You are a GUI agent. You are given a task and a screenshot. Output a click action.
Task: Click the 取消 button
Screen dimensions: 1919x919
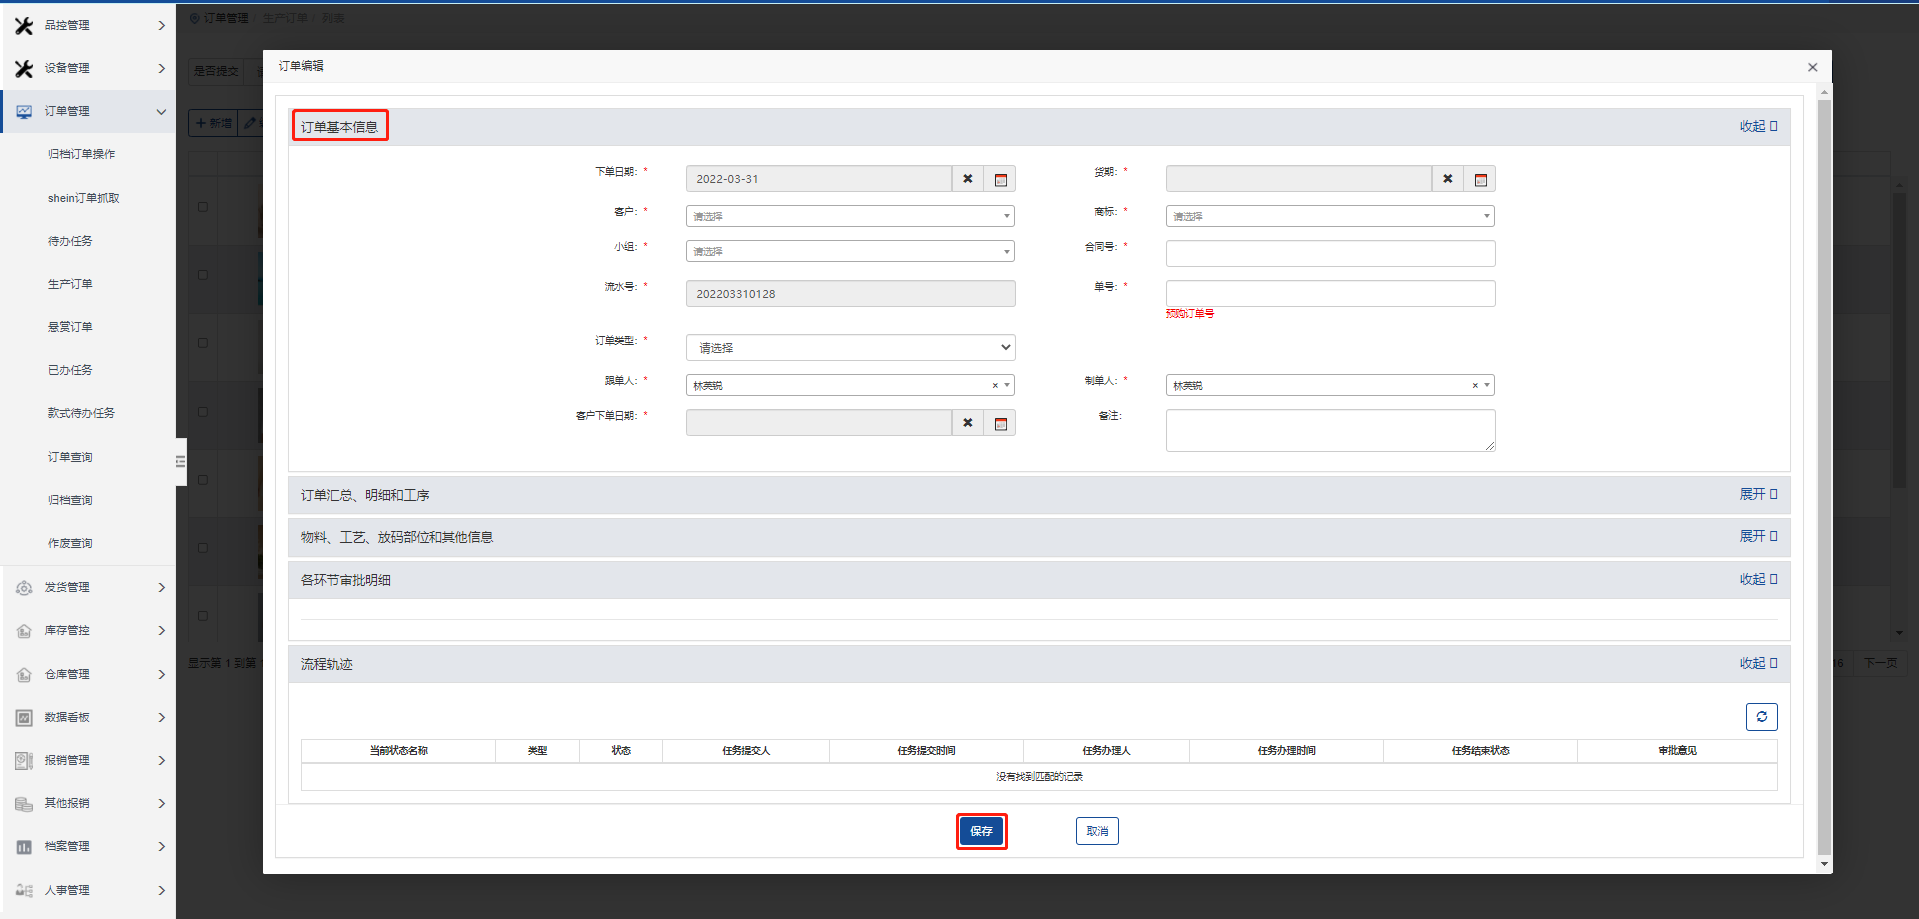1097,831
